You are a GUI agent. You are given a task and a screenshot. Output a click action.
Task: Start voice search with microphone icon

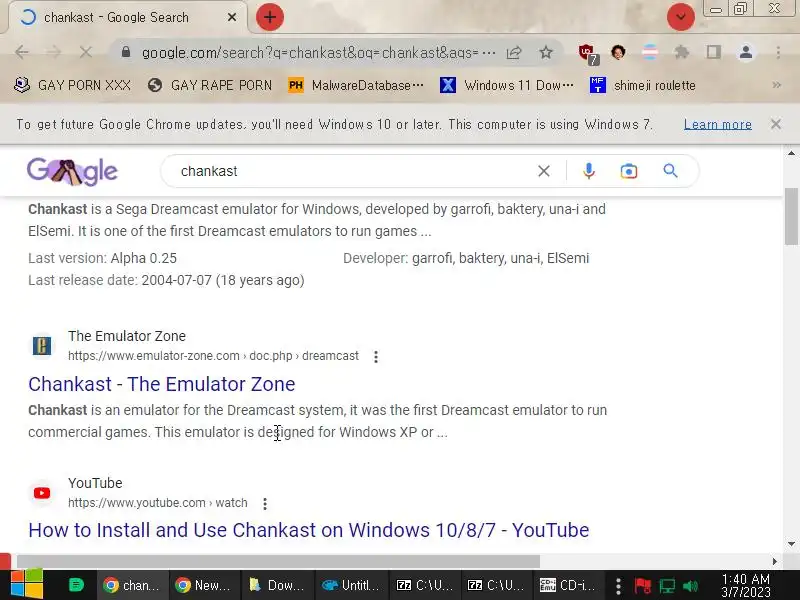pos(588,171)
